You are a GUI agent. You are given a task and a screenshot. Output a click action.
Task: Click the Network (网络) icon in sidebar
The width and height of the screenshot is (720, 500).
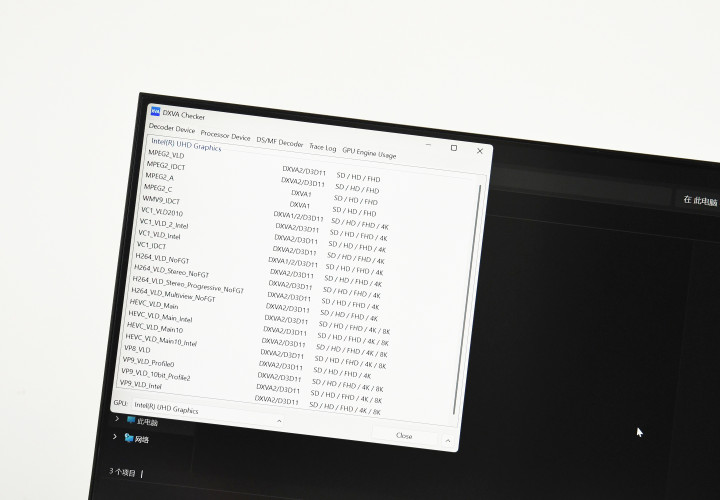129,438
